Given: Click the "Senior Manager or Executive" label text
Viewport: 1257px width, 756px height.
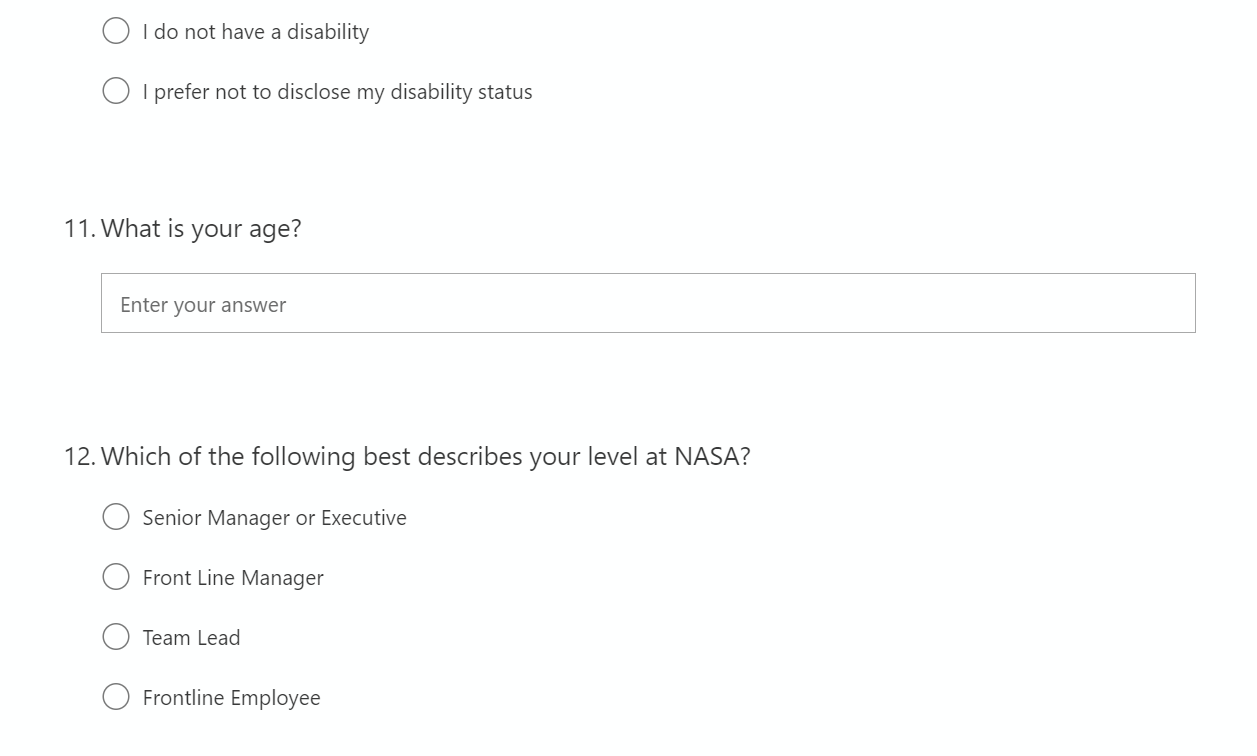Looking at the screenshot, I should click(274, 518).
